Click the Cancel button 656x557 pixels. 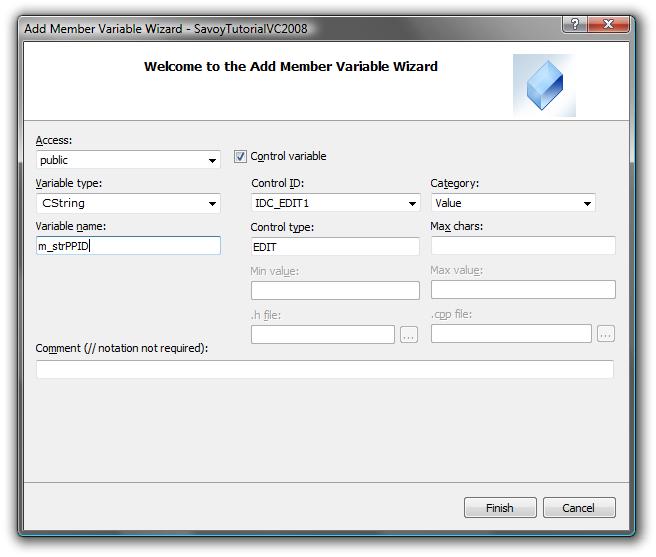click(x=578, y=508)
